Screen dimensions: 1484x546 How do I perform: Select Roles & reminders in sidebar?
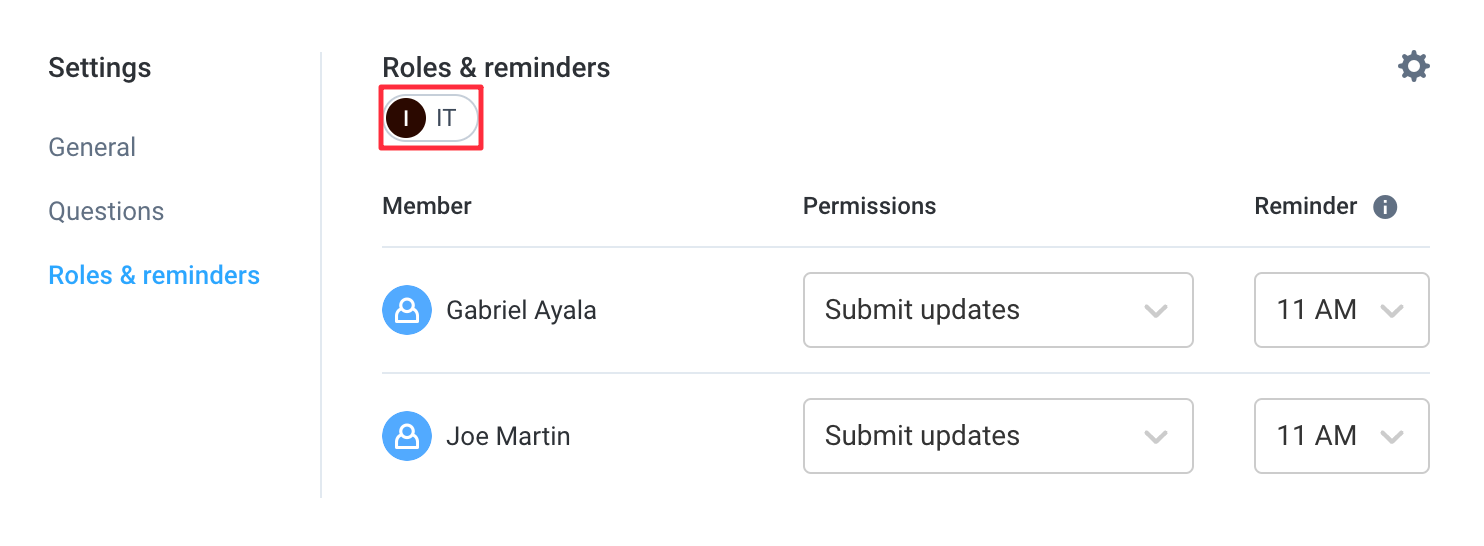[x=154, y=275]
